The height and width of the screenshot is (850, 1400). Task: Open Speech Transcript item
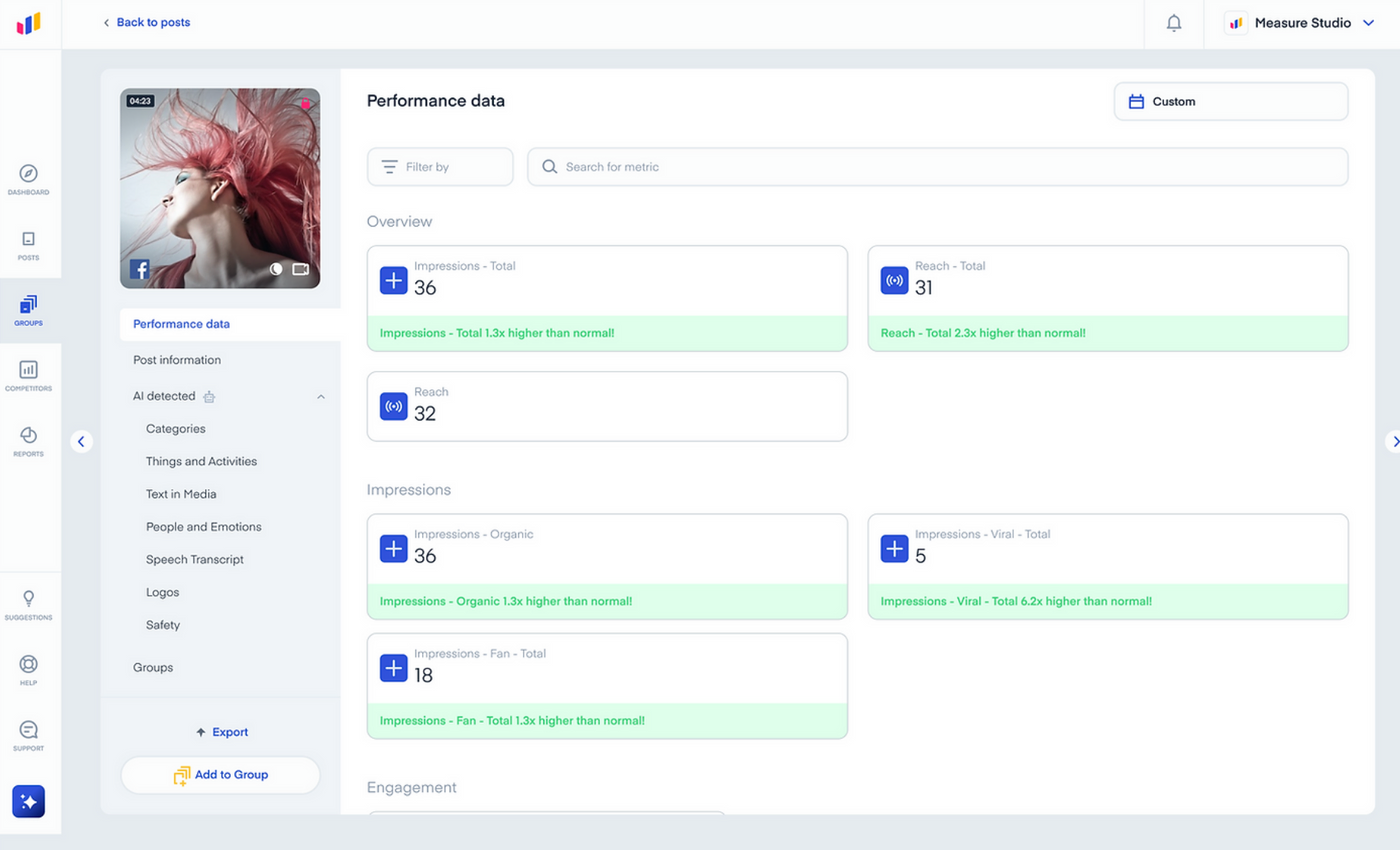tap(195, 560)
